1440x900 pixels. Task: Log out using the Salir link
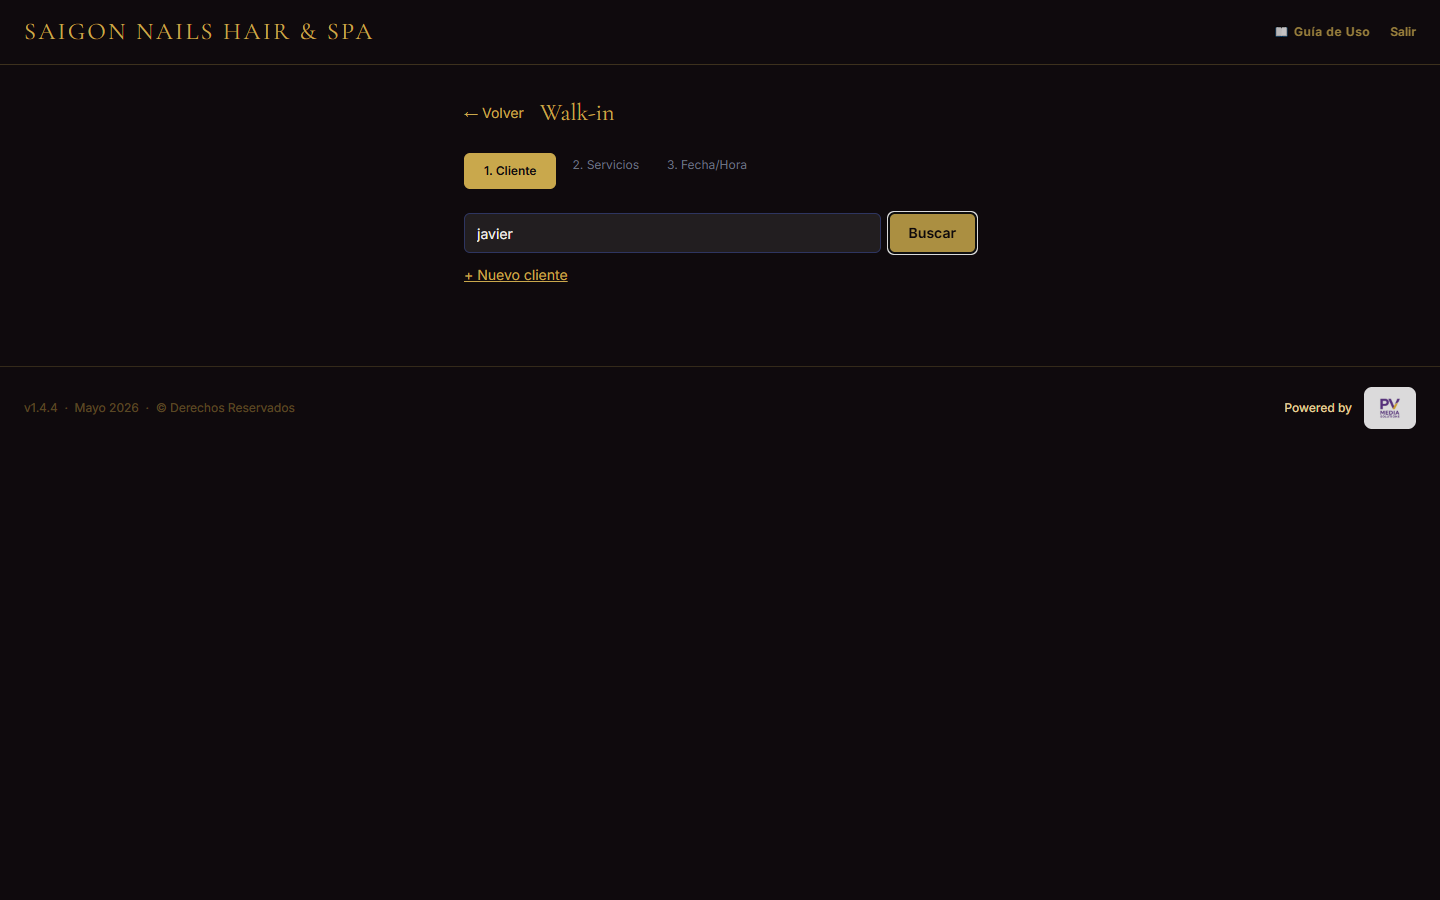pyautogui.click(x=1403, y=32)
